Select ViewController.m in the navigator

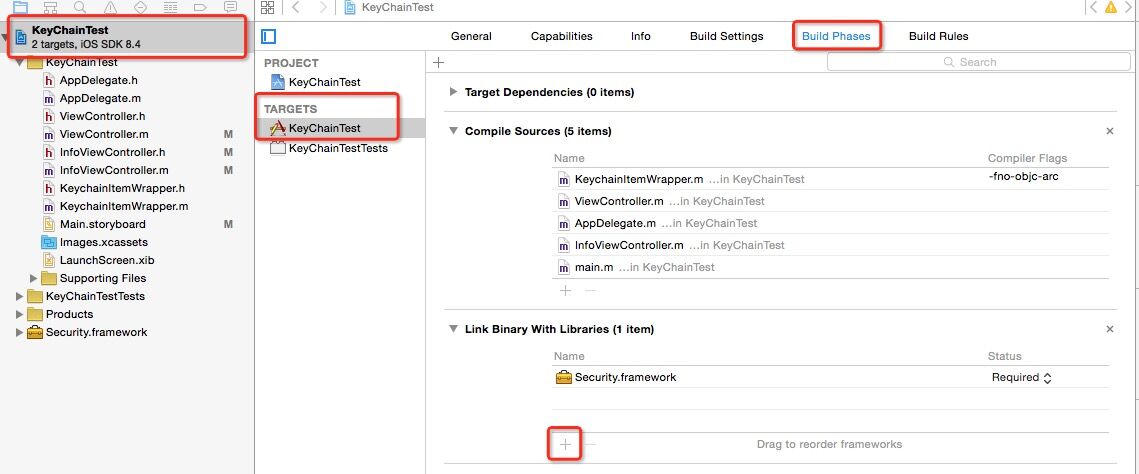coord(104,134)
